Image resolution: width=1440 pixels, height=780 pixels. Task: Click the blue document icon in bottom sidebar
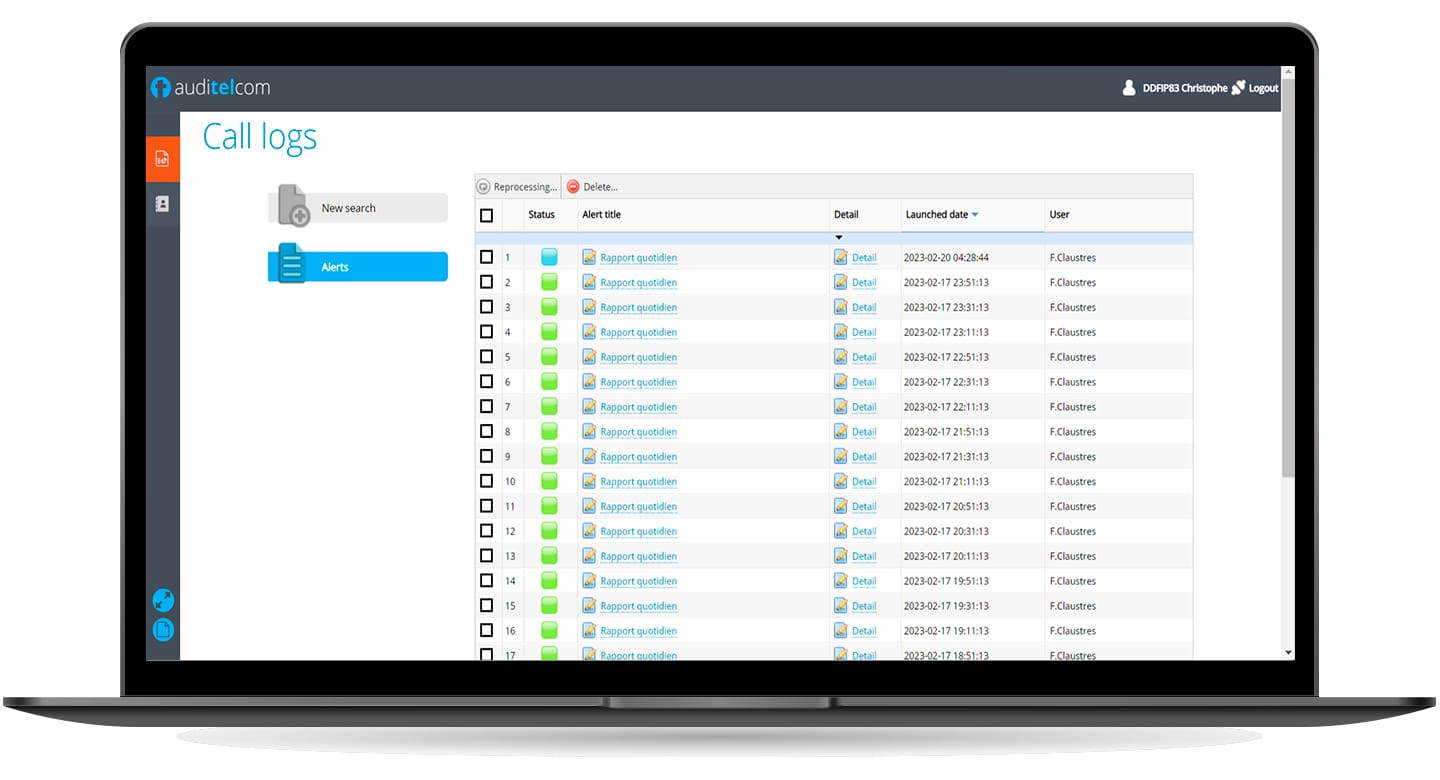(163, 630)
